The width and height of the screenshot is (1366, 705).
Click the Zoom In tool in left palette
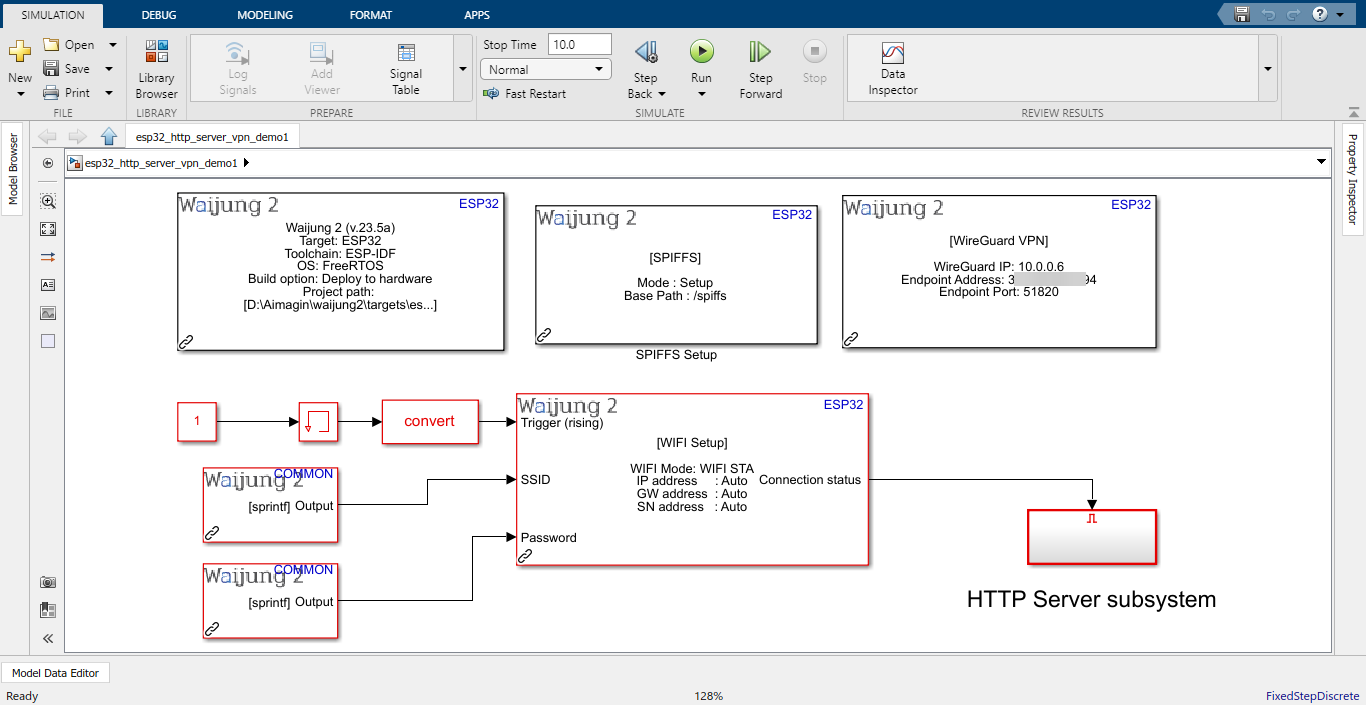coord(48,201)
